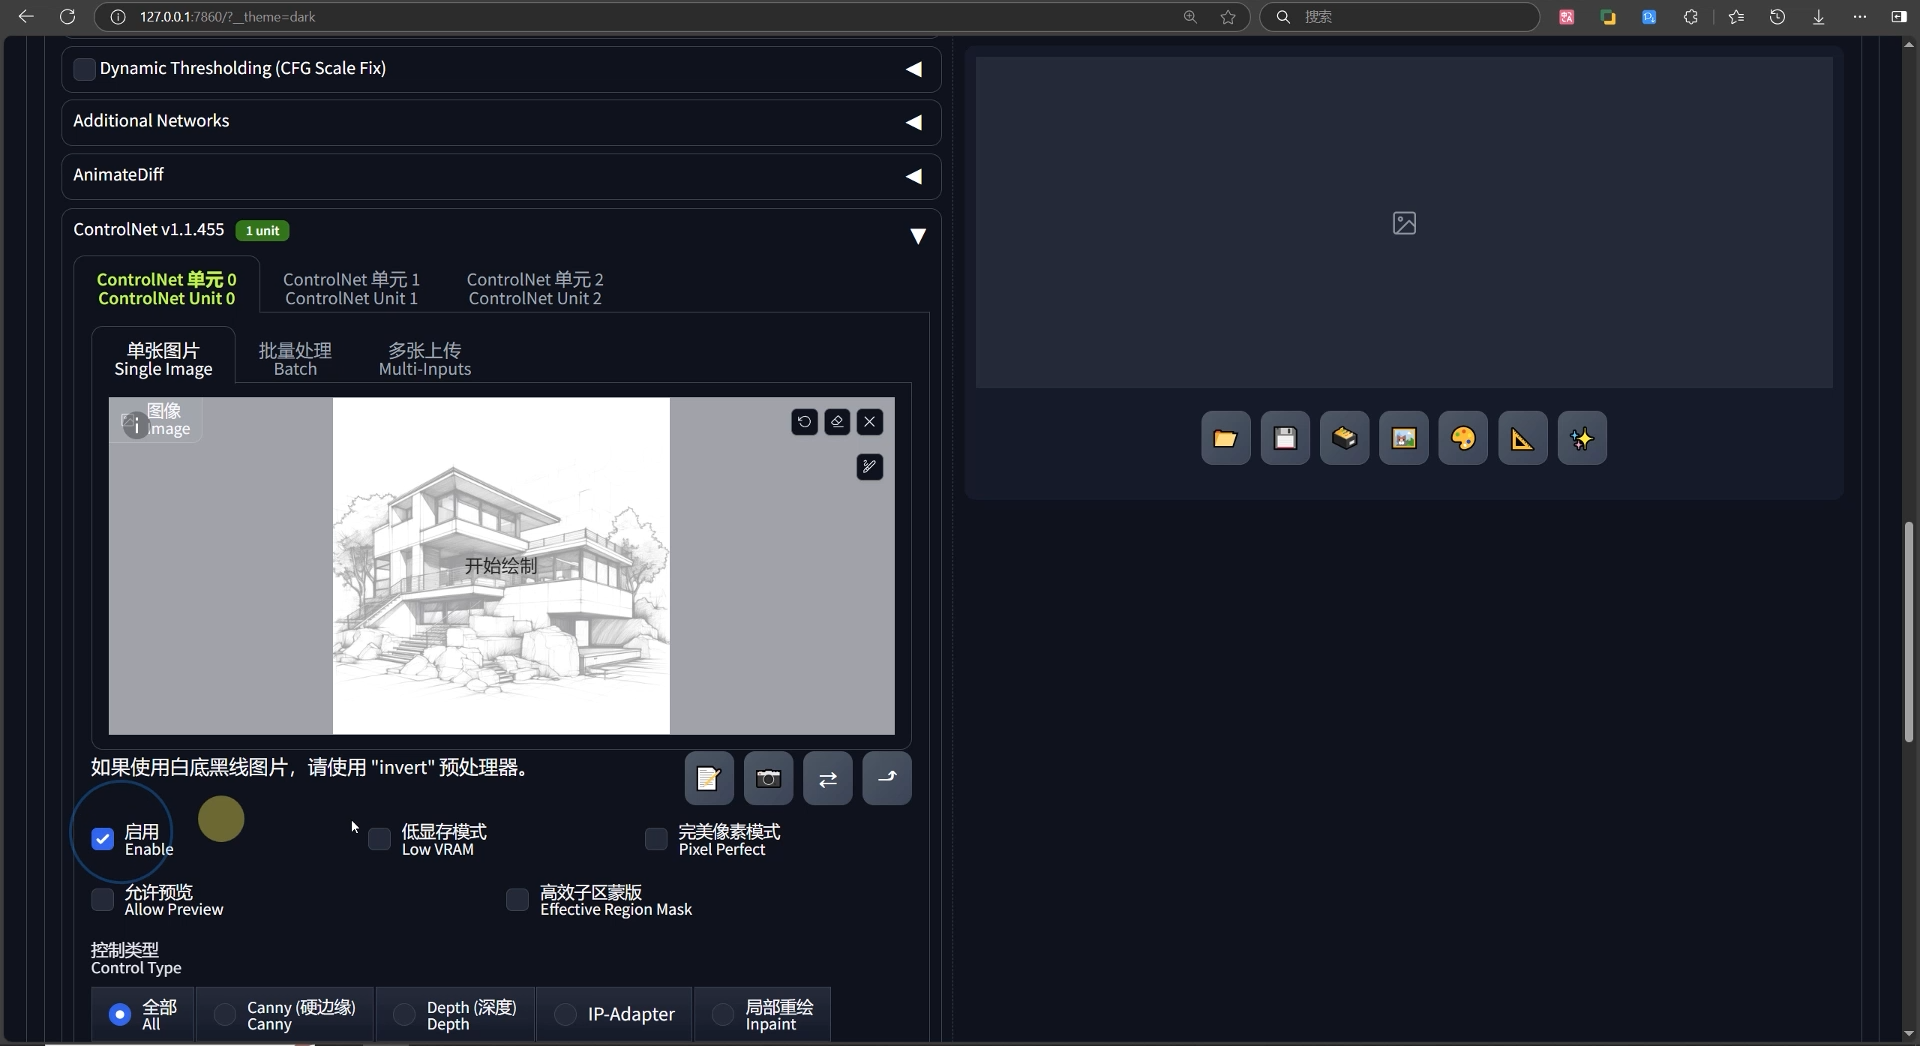1920x1046 pixels.
Task: Click the new canvas notepad icon
Action: [709, 778]
